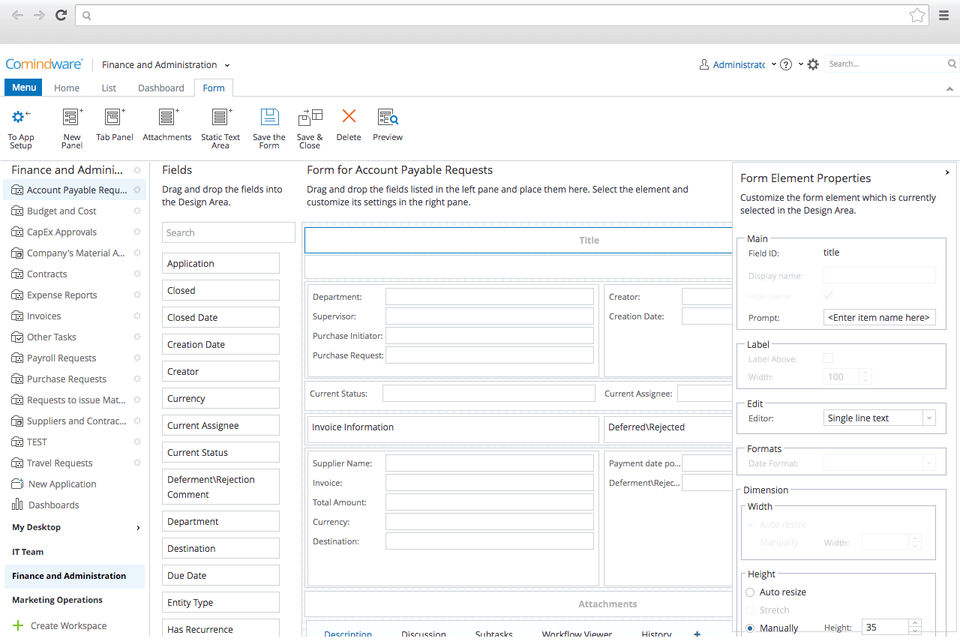The height and width of the screenshot is (644, 960).
Task: Open the help question mark icon
Action: point(786,64)
